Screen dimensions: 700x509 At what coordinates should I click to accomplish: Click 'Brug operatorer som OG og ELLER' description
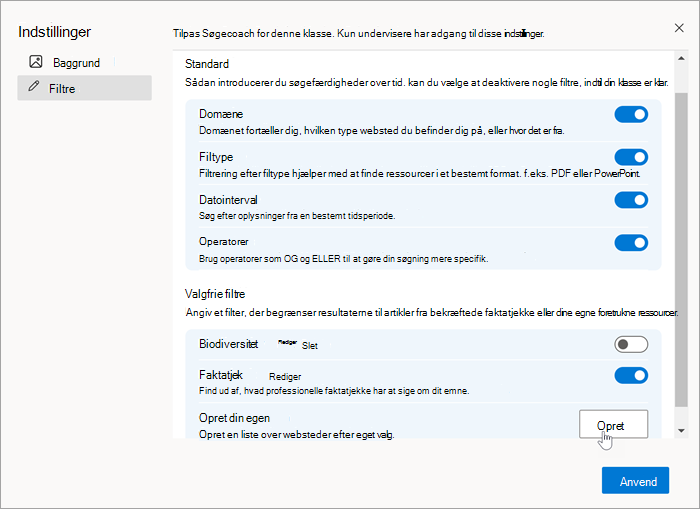(x=343, y=259)
